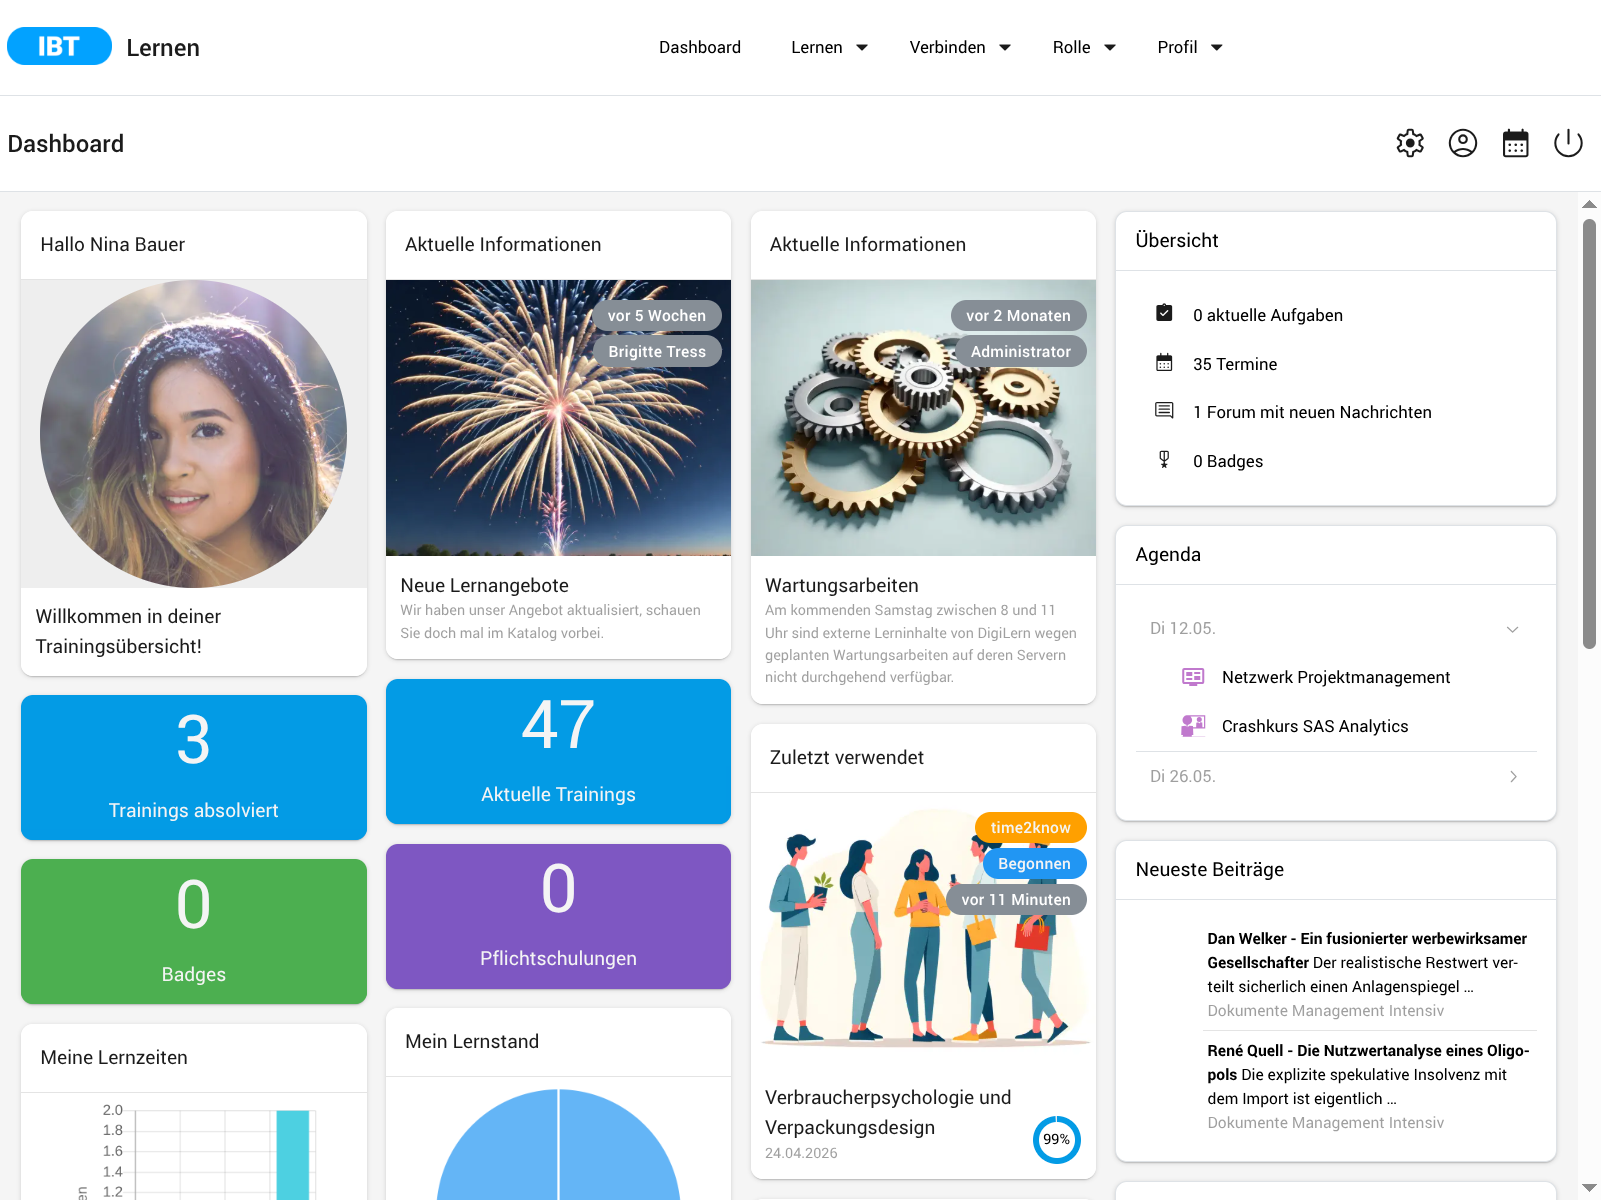Open Netzwerk Projektmanagement agenda item

(1335, 677)
